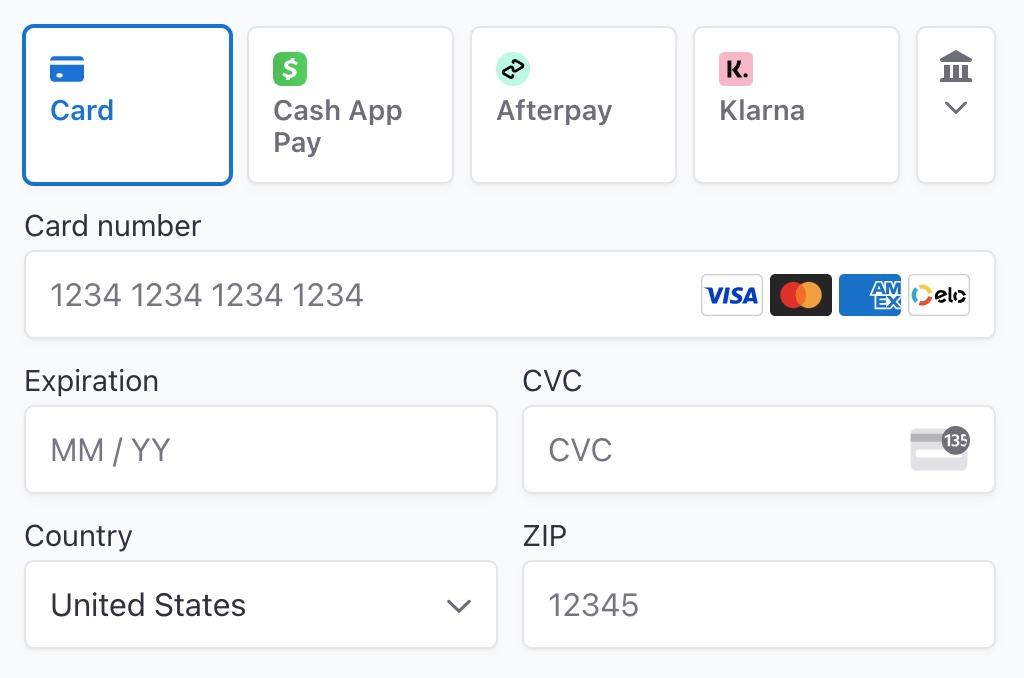Open the Country dropdown showing United States

(261, 605)
